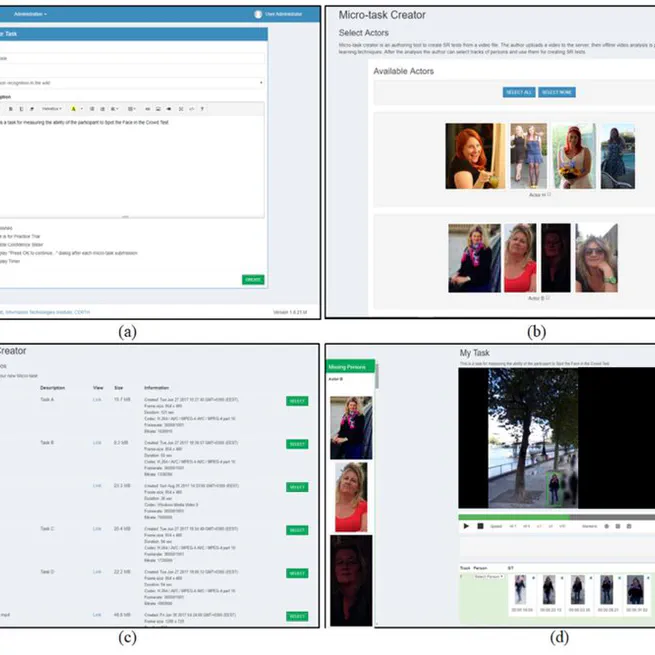Click SELECT button for the 23.3 MB video

tap(297, 487)
